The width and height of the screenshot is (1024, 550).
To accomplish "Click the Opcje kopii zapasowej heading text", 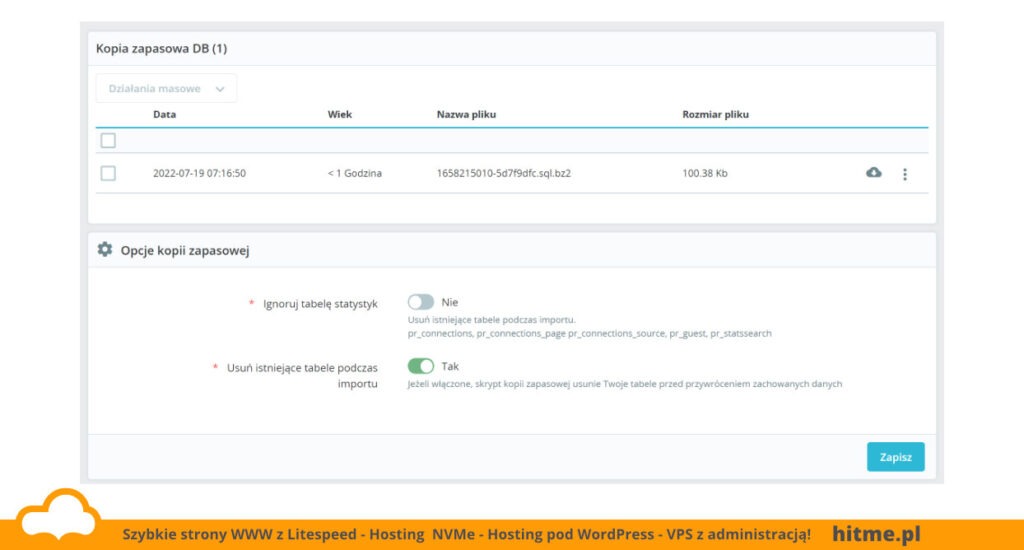I will tap(185, 250).
